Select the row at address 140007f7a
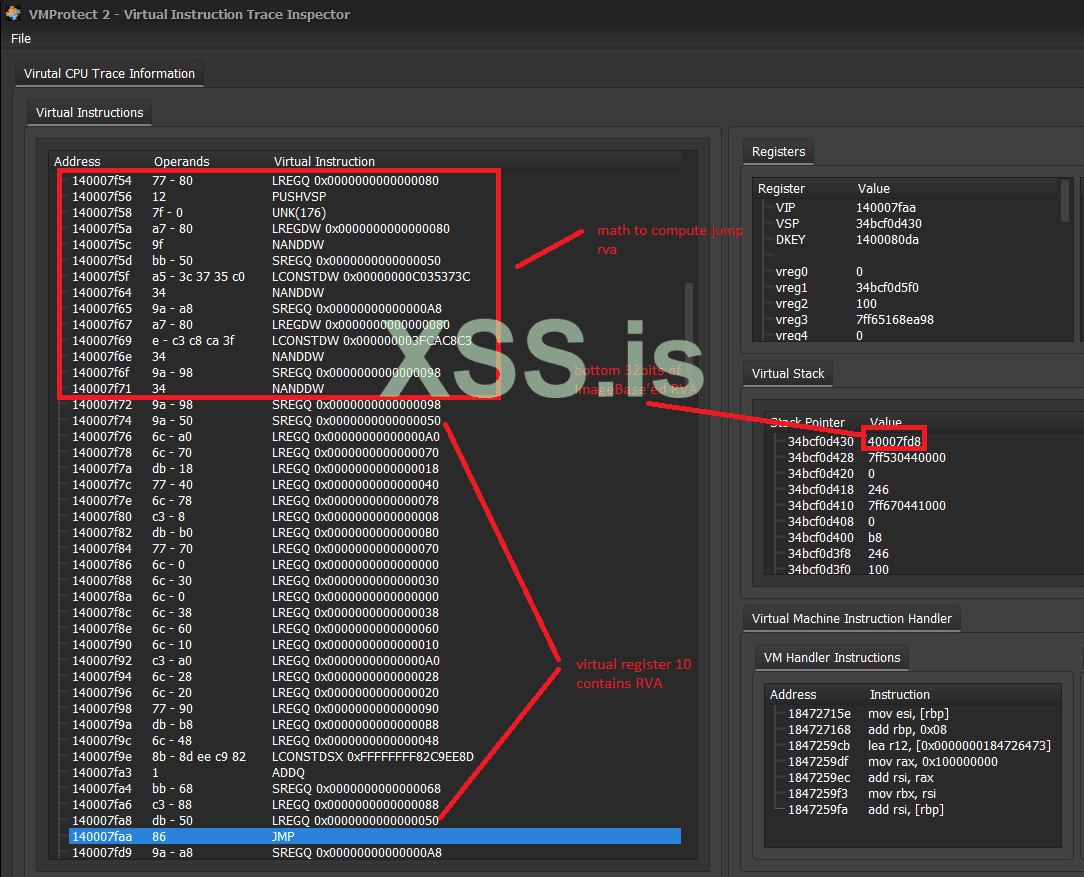This screenshot has width=1084, height=877. (375, 469)
